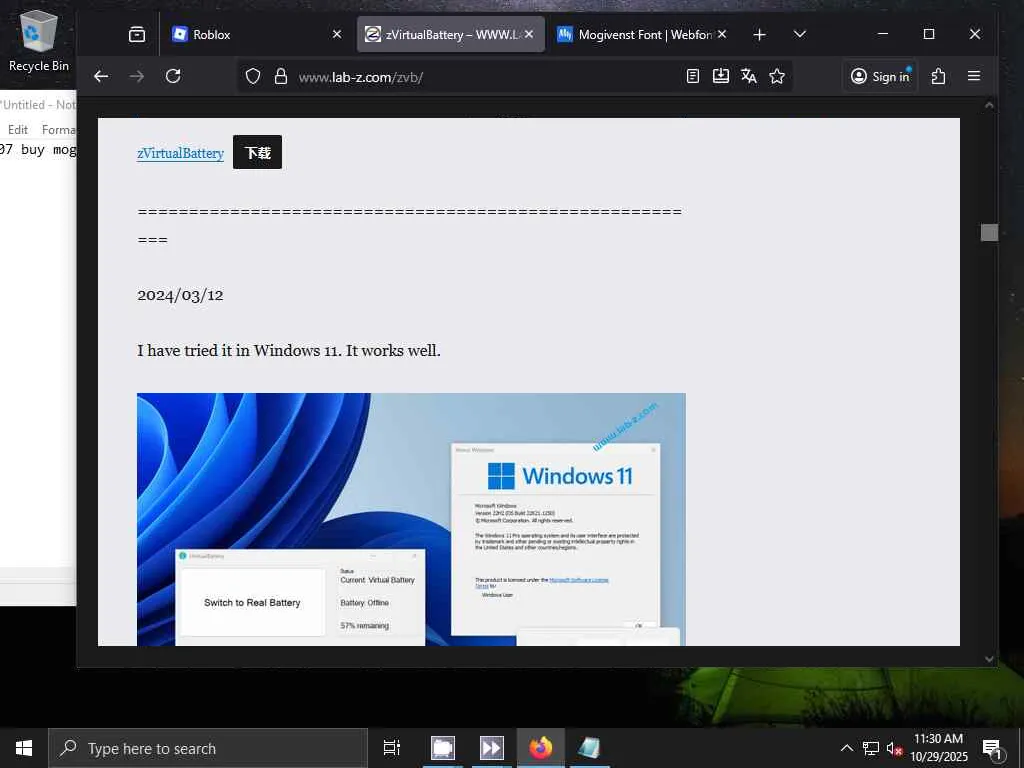Open the Notepad taskbar icon
The width and height of the screenshot is (1024, 768).
(589, 748)
